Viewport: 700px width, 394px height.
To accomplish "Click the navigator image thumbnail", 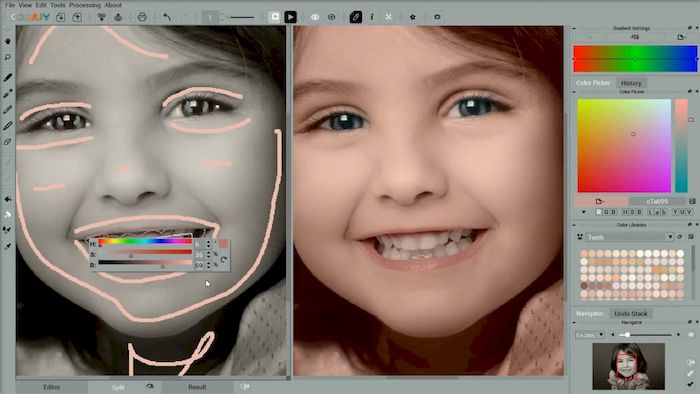I will click(628, 366).
